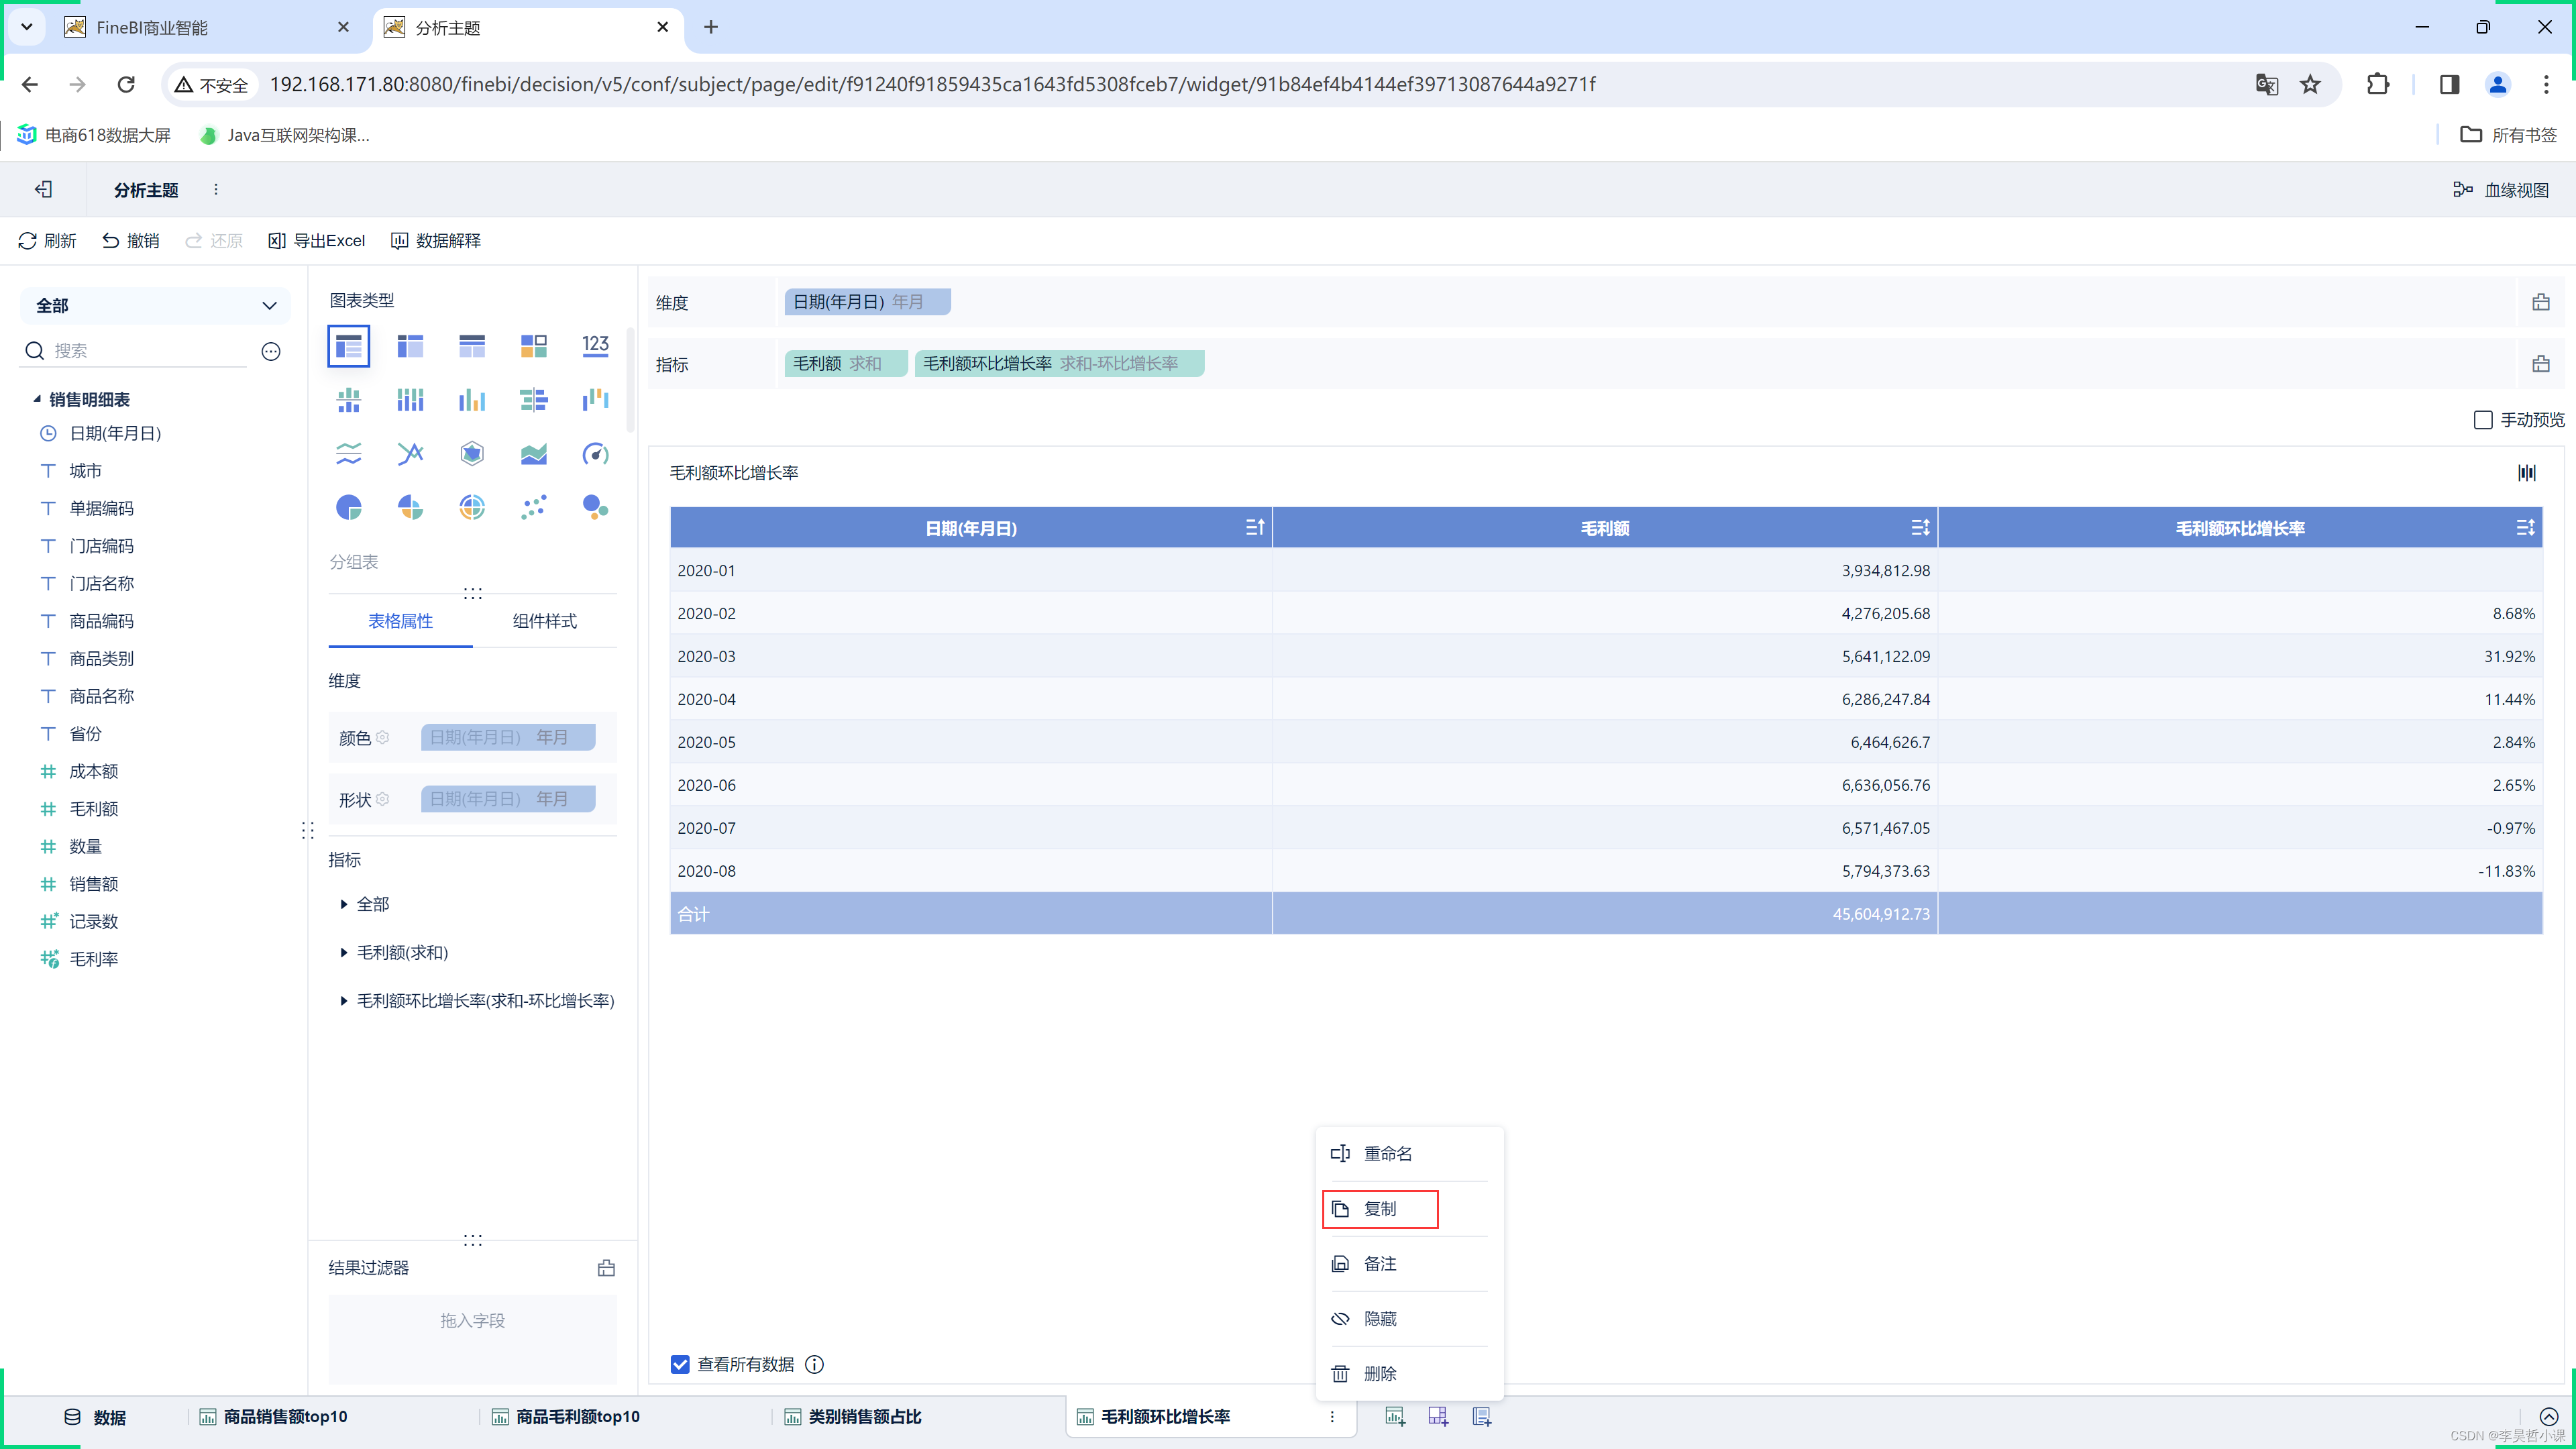
Task: Click the sort icon in 毛利额 column header
Action: 1920,527
